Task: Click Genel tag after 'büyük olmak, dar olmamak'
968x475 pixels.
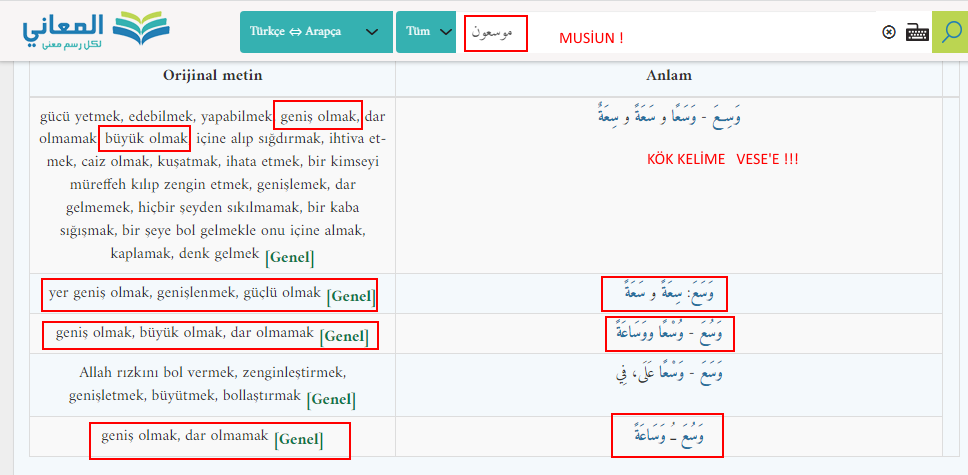Action: (344, 337)
